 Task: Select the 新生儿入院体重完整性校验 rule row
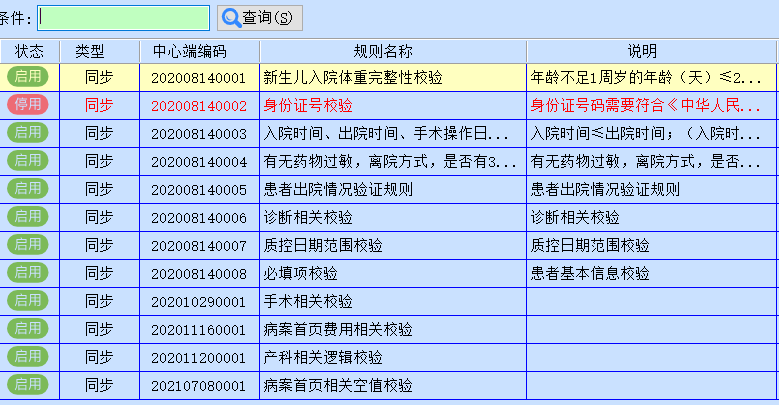[352, 77]
